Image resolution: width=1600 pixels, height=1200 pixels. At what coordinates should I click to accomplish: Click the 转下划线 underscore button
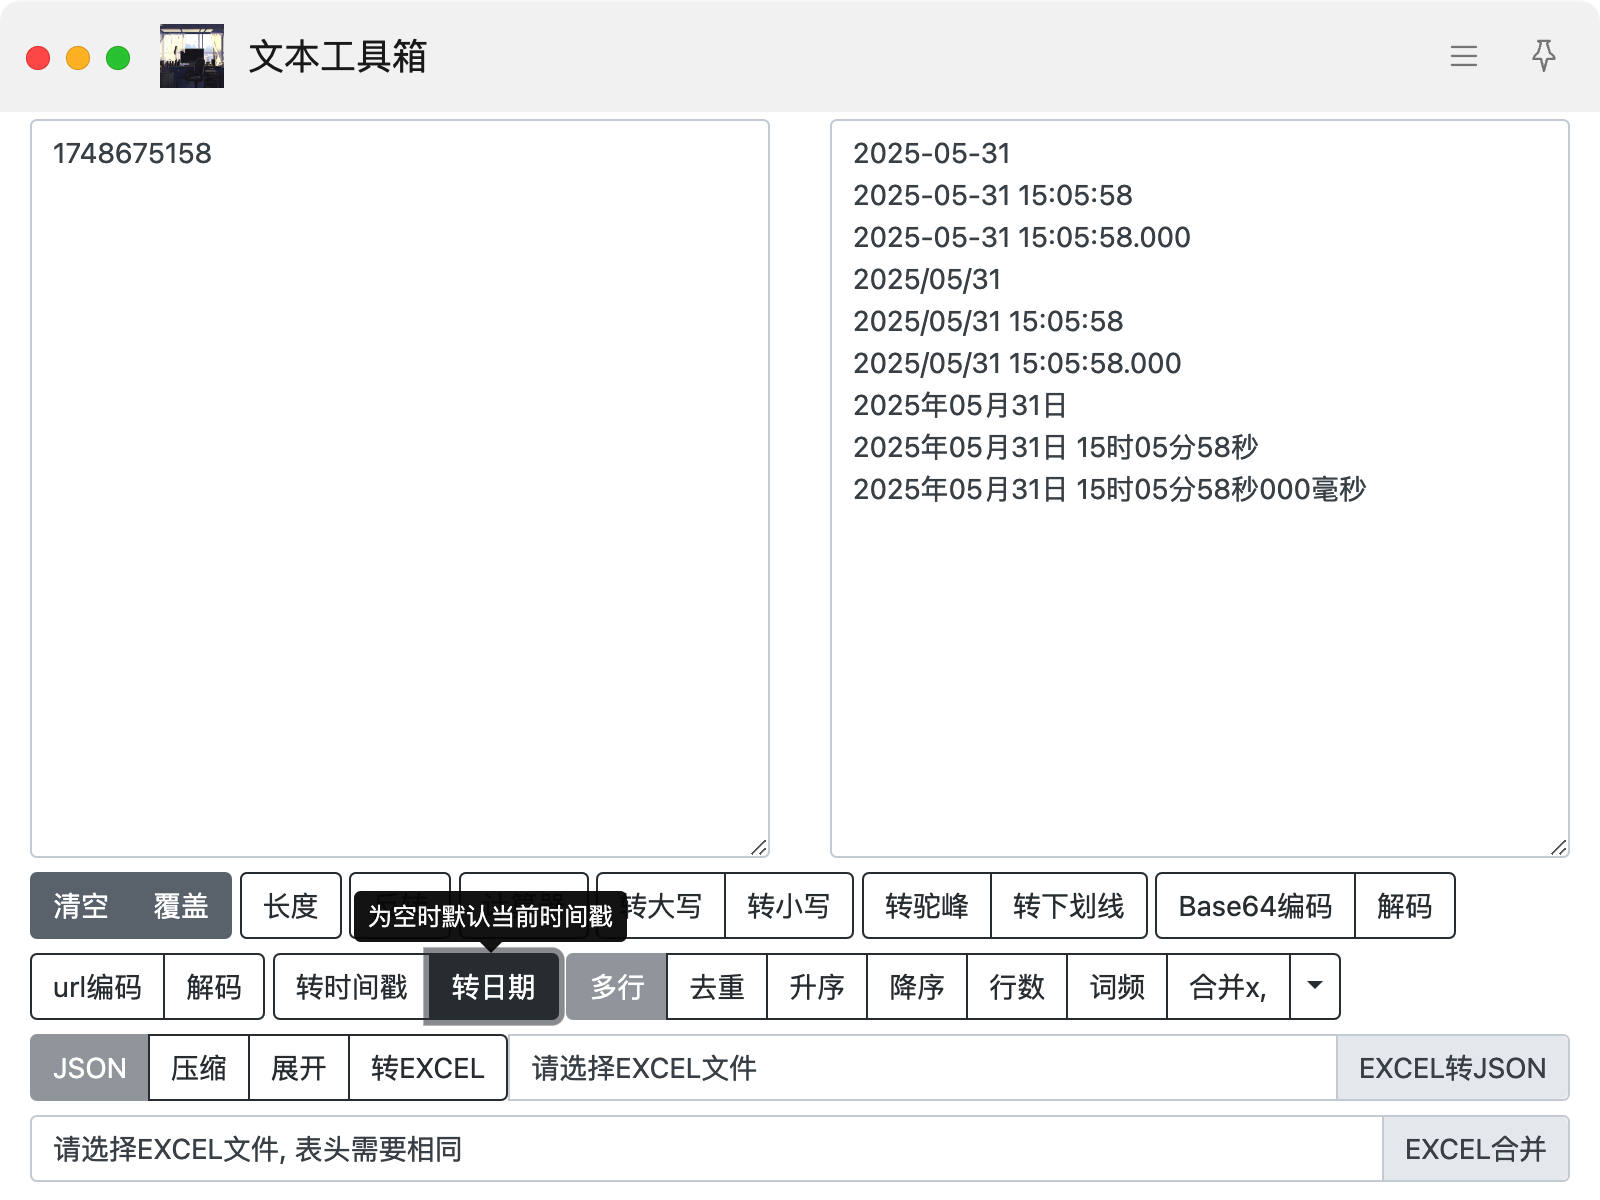(x=1068, y=906)
